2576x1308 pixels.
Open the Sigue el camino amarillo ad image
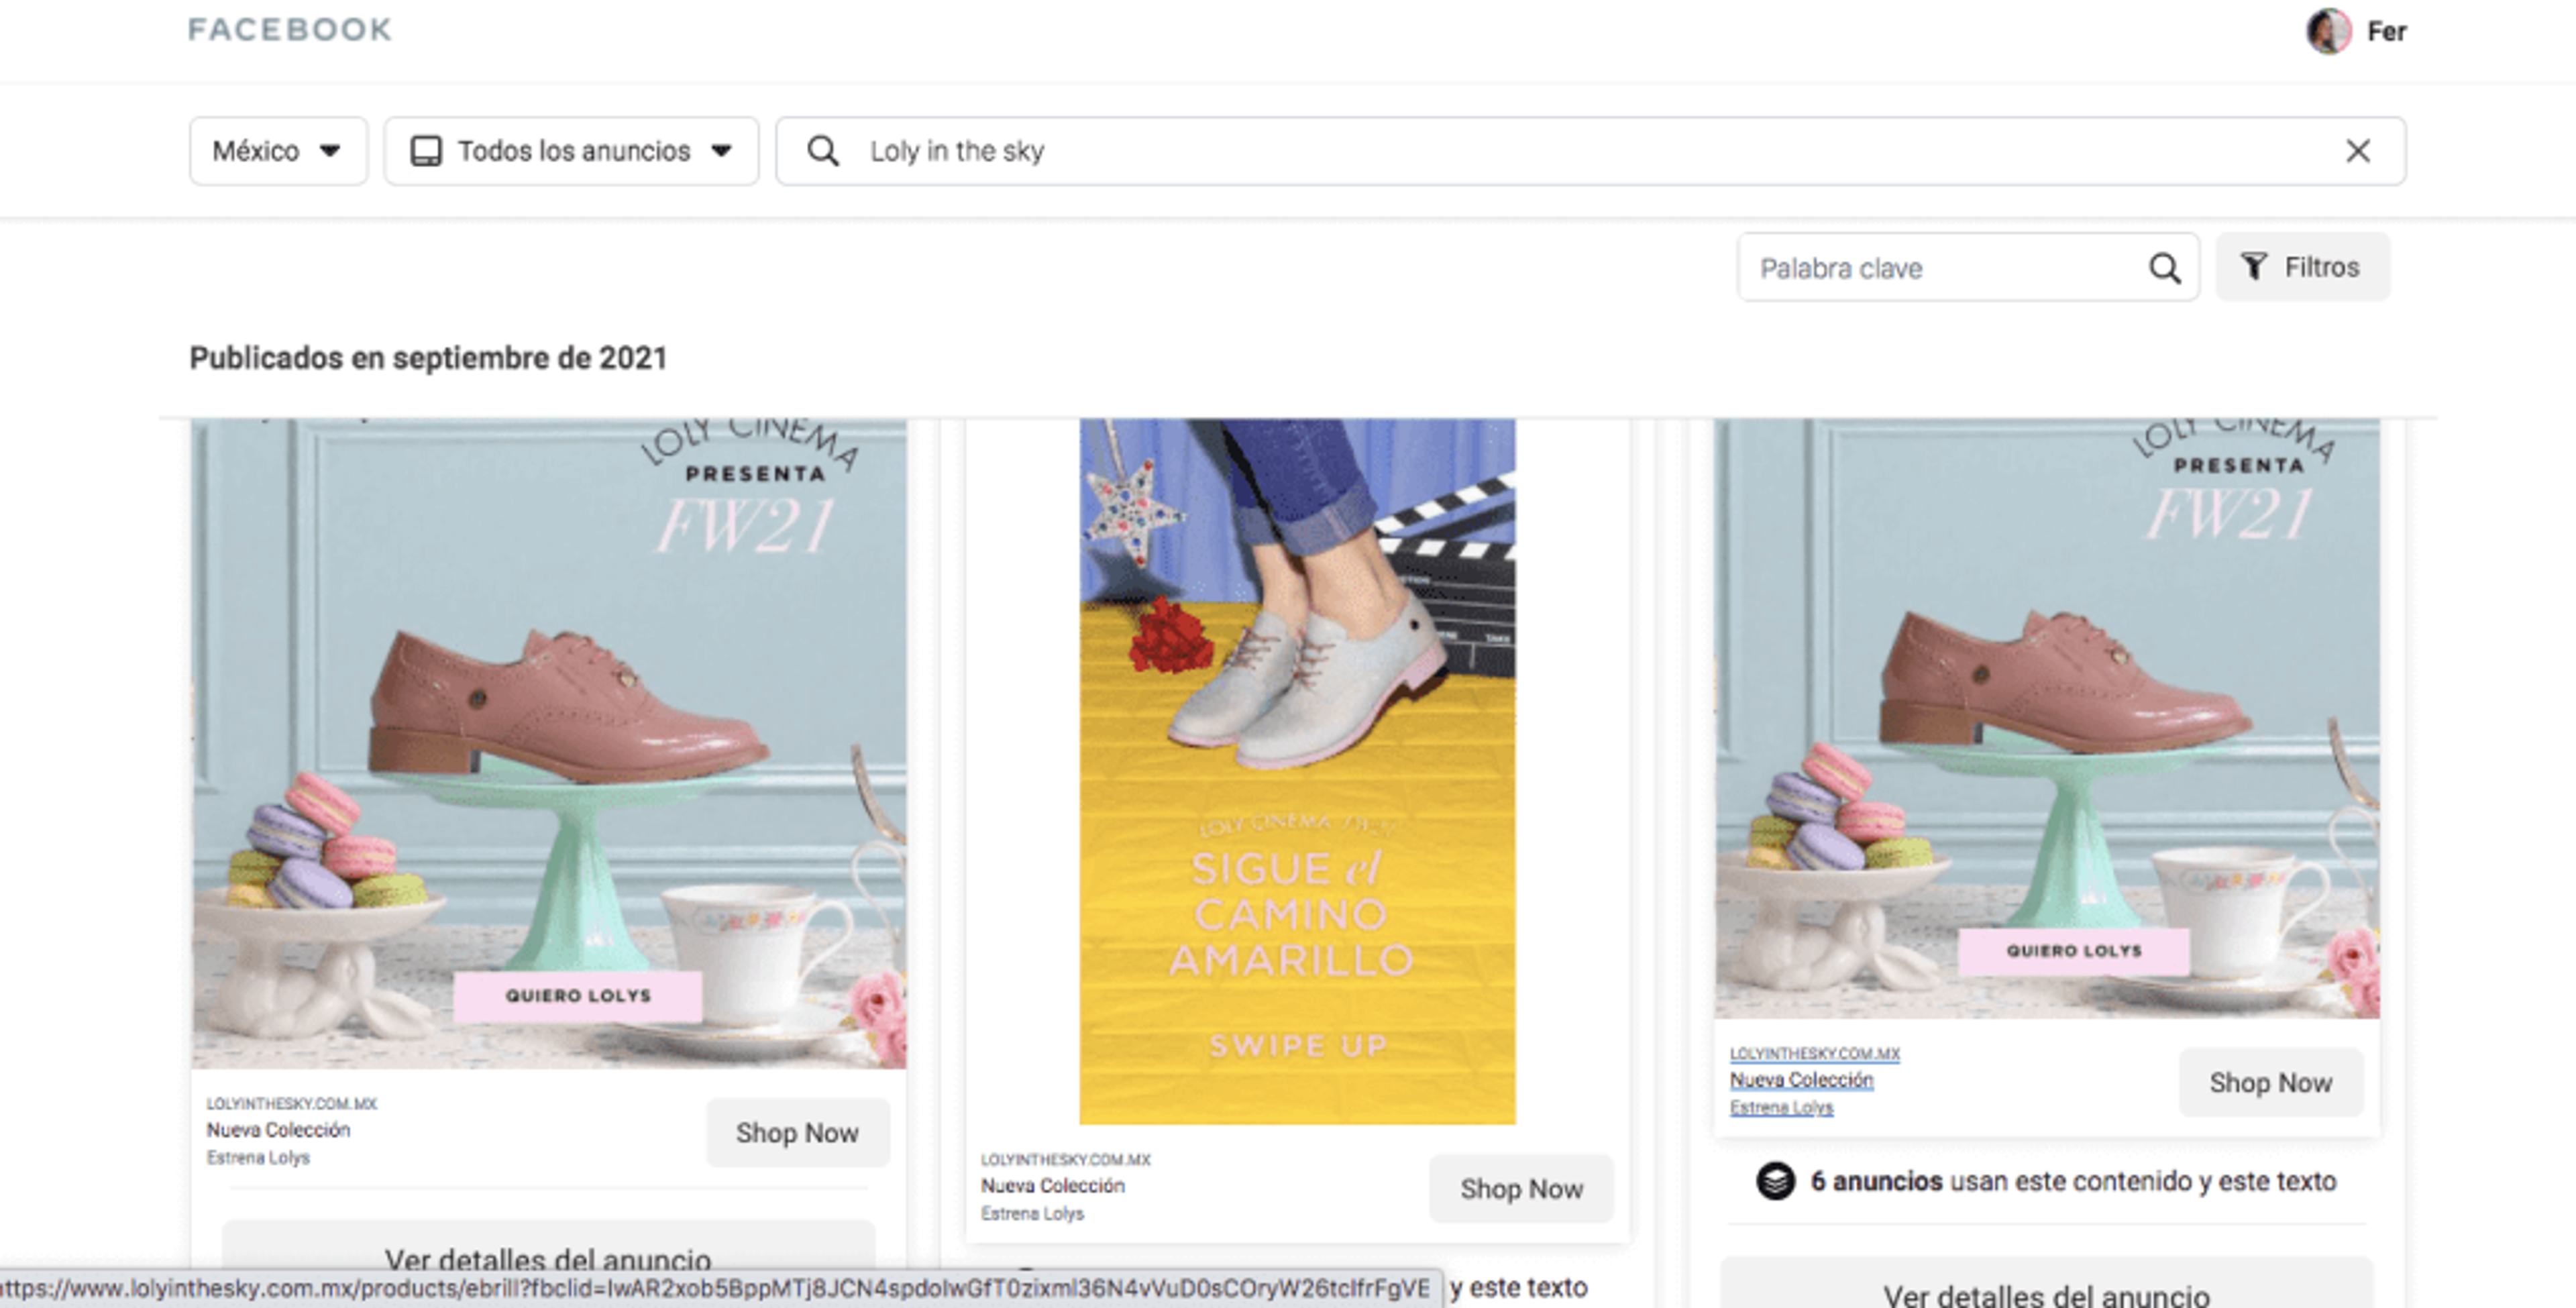click(x=1297, y=771)
